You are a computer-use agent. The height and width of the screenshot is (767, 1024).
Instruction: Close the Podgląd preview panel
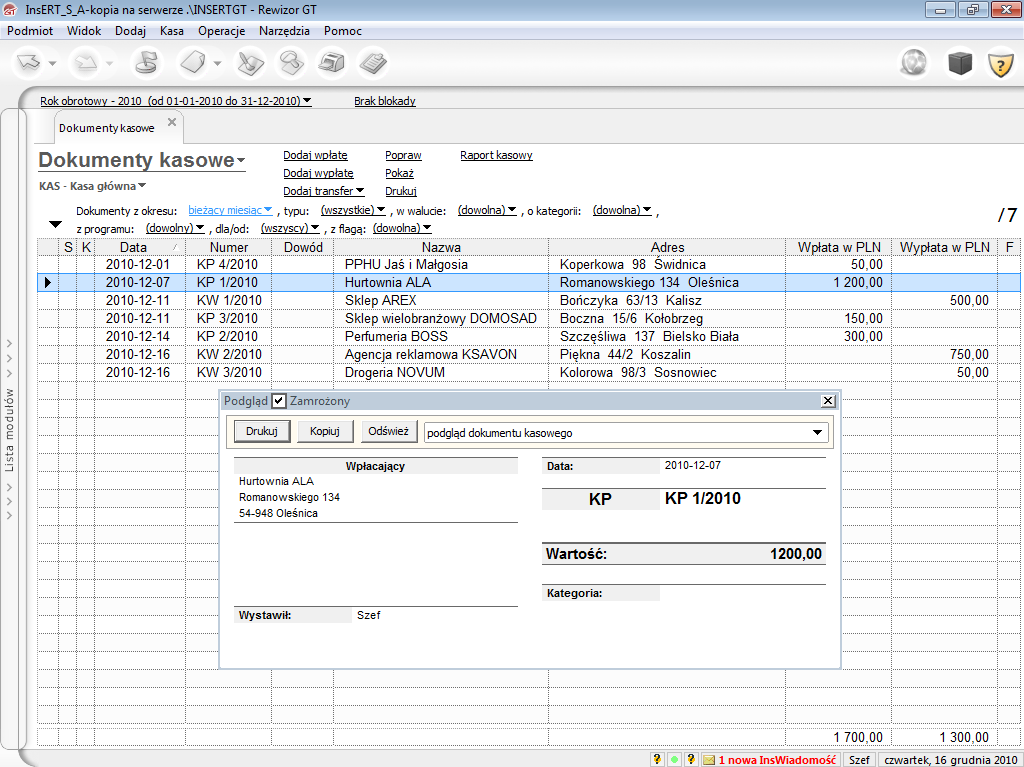[827, 401]
